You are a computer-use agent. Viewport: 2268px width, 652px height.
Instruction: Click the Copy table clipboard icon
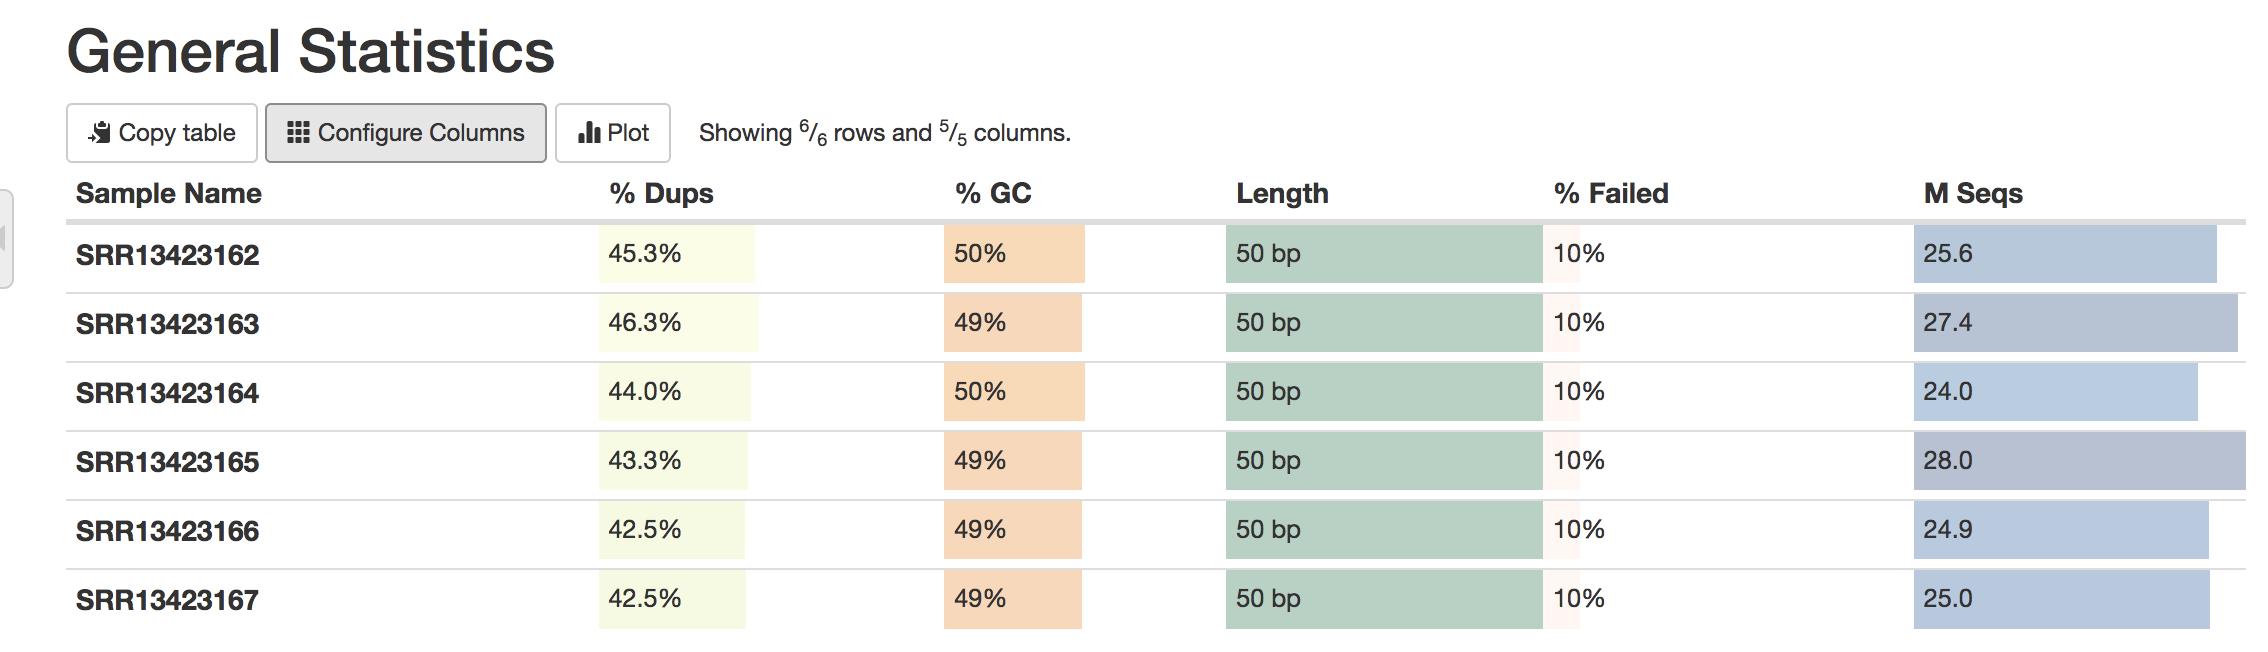point(99,133)
